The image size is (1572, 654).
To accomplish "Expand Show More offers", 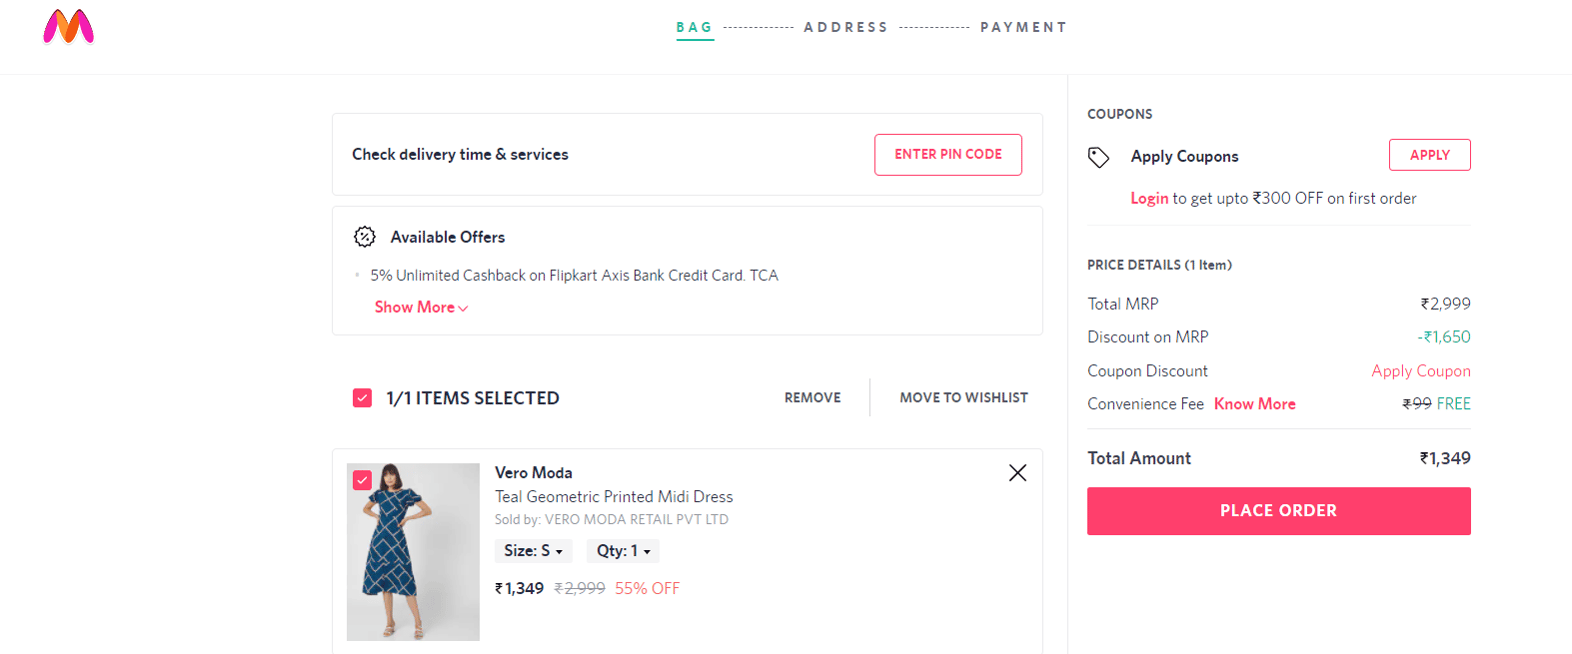I will [x=421, y=307].
